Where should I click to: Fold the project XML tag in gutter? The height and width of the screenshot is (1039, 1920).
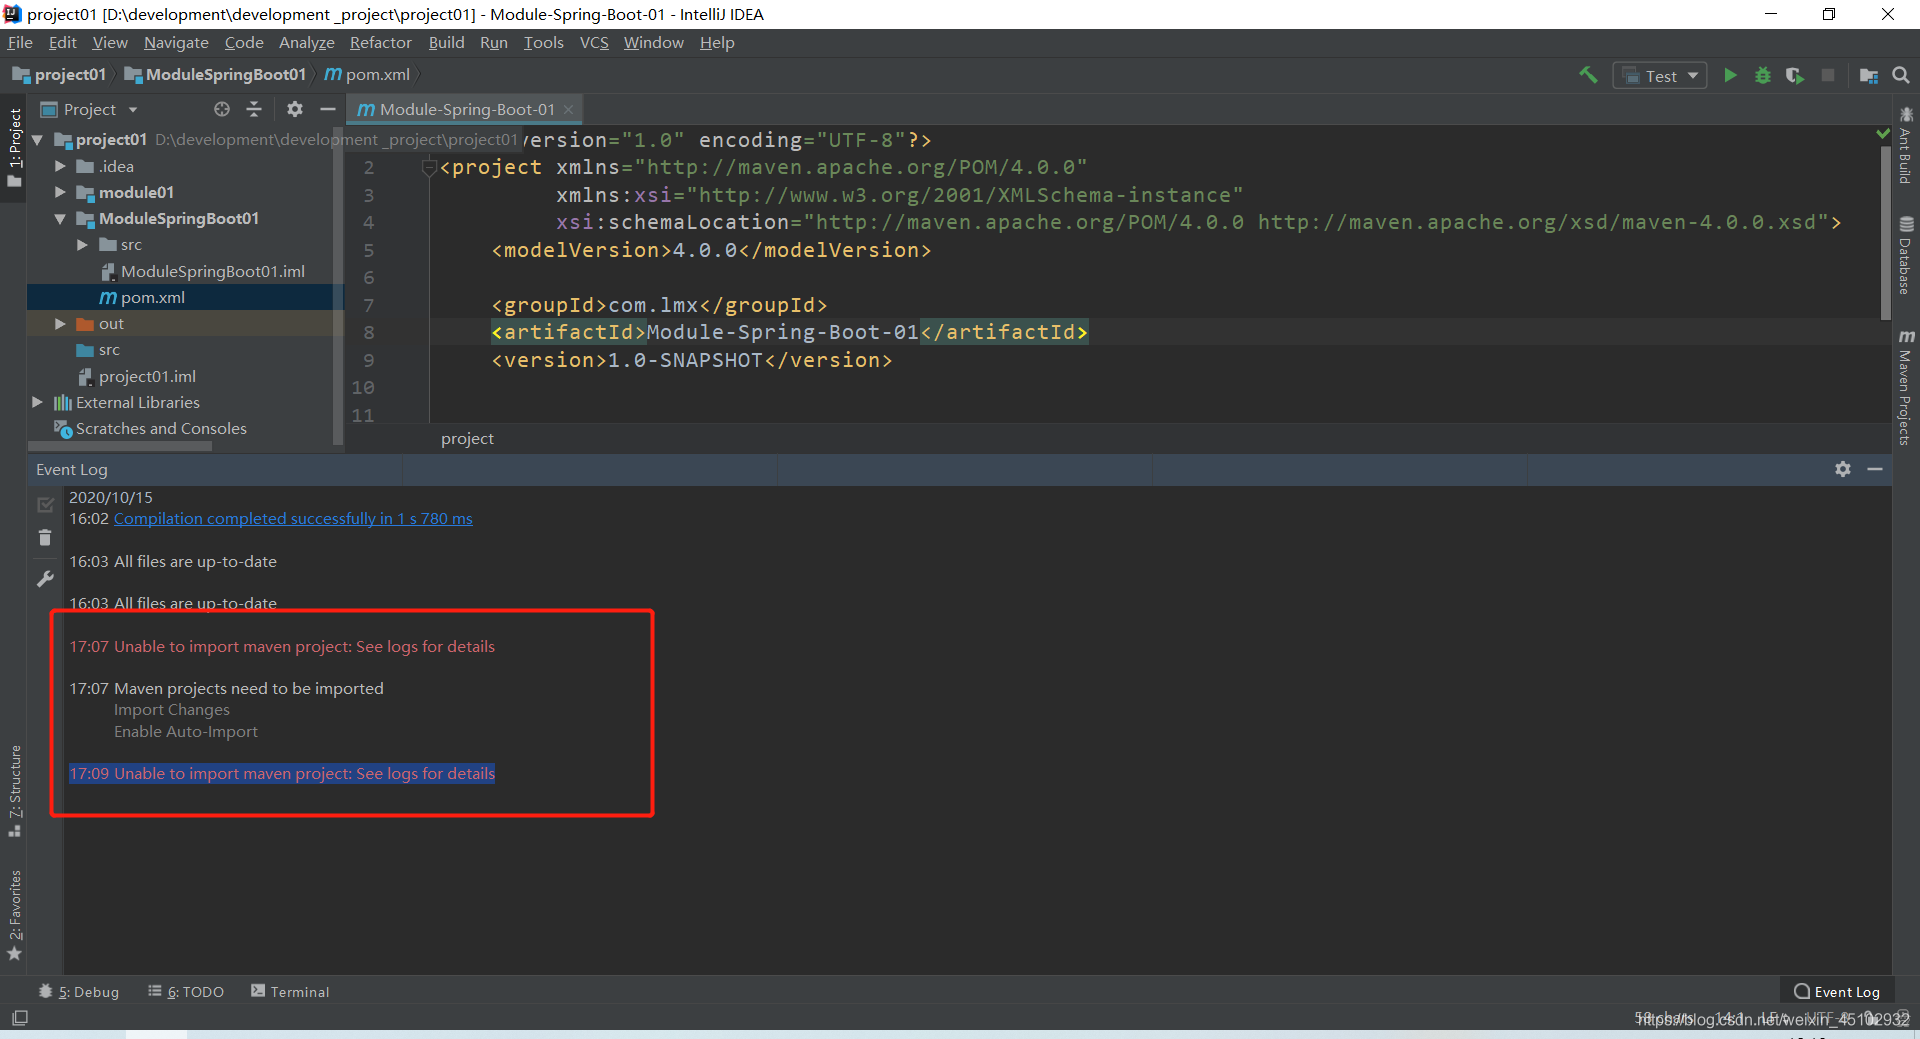click(429, 167)
